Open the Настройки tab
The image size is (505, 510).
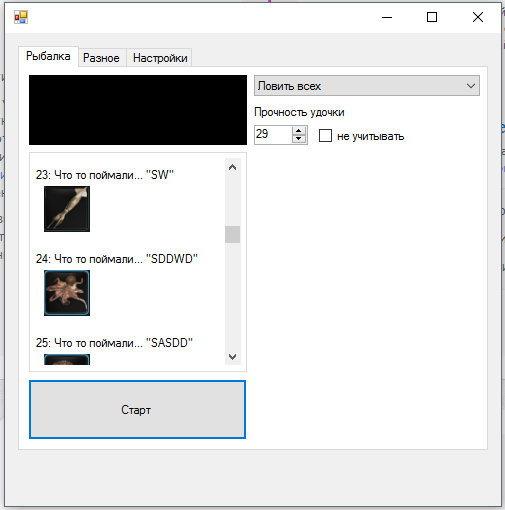coord(160,58)
